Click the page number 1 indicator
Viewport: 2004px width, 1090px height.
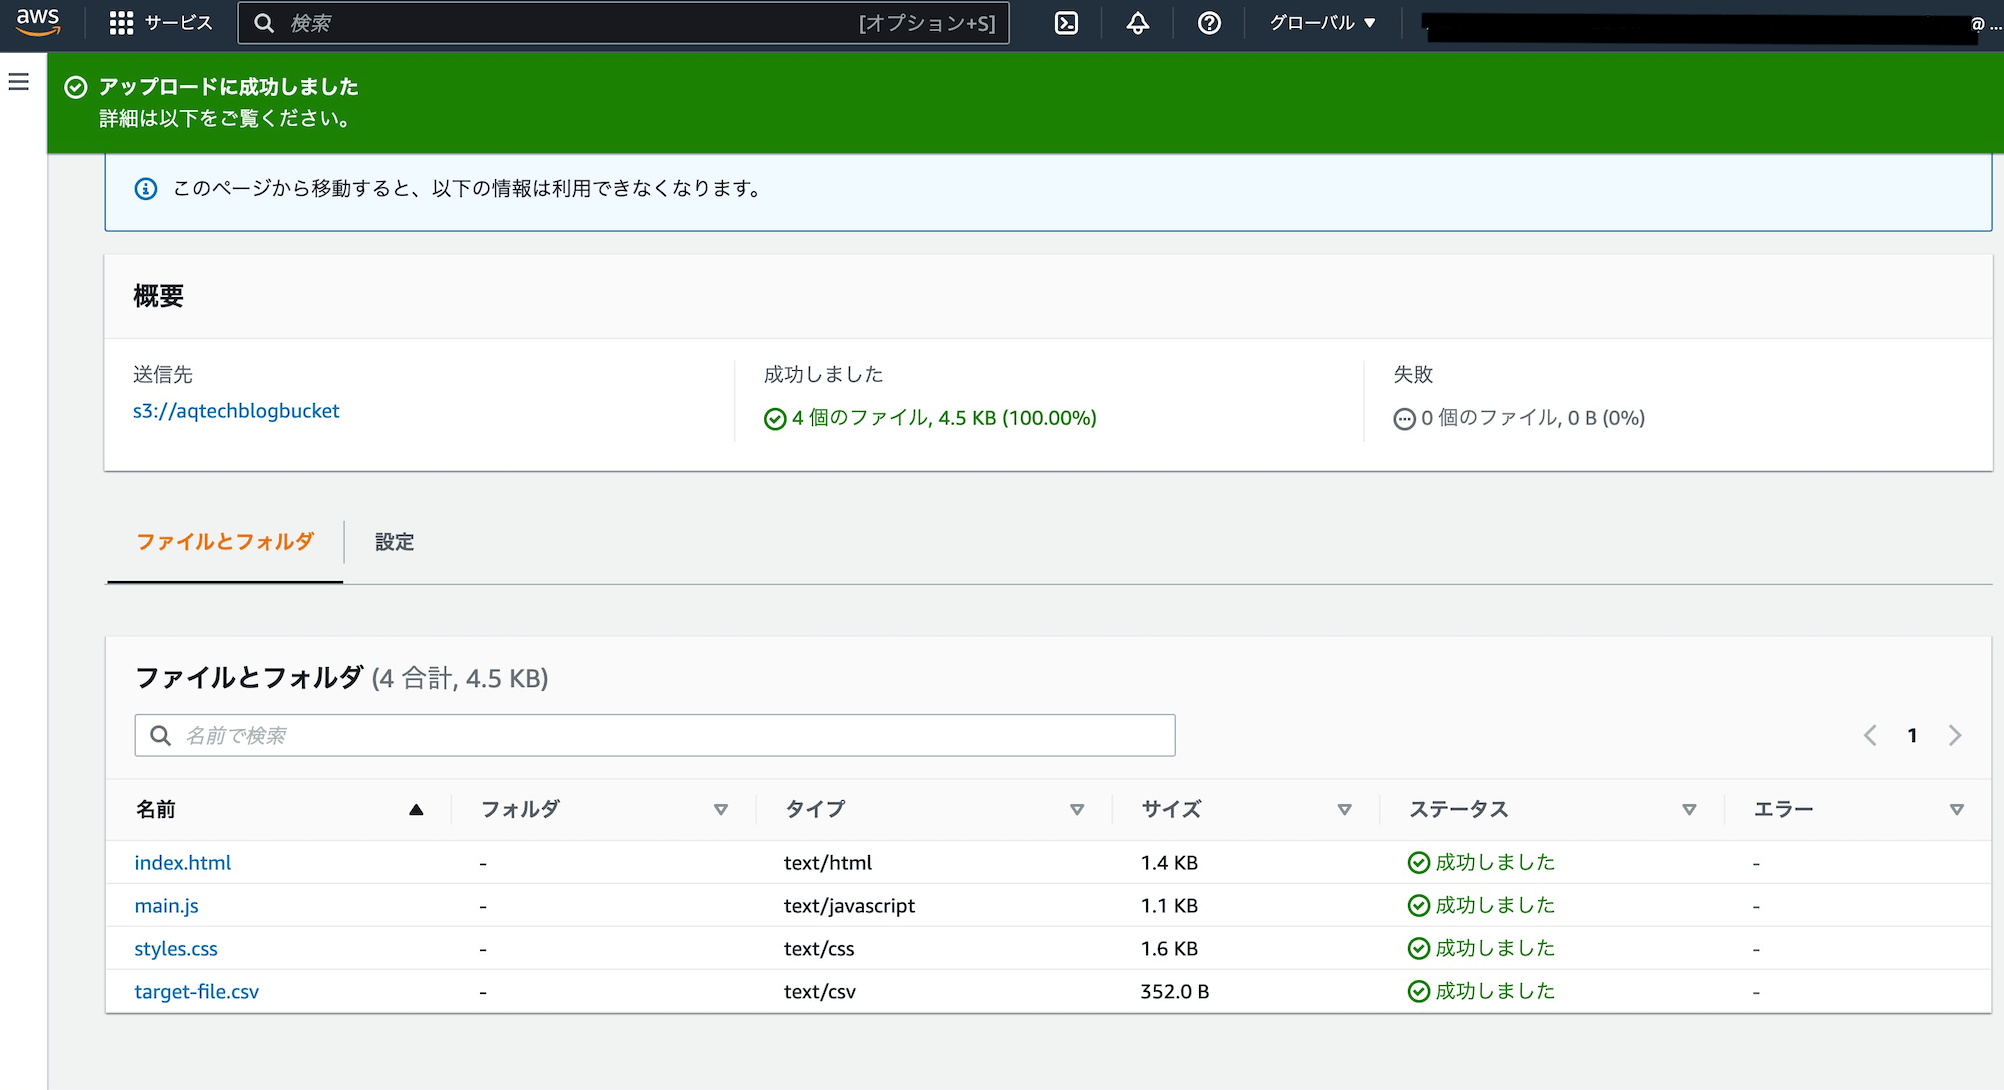(1912, 736)
